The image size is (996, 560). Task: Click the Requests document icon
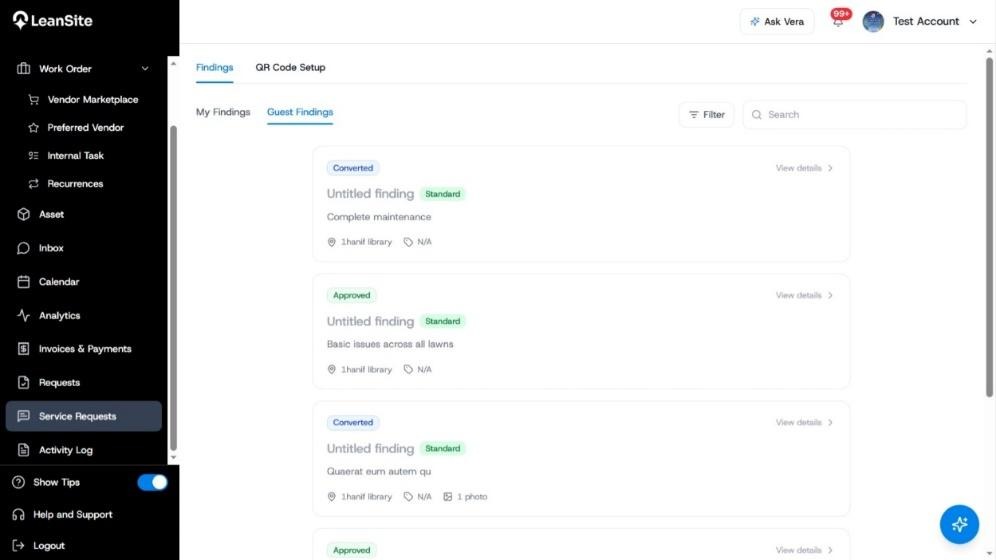[24, 382]
